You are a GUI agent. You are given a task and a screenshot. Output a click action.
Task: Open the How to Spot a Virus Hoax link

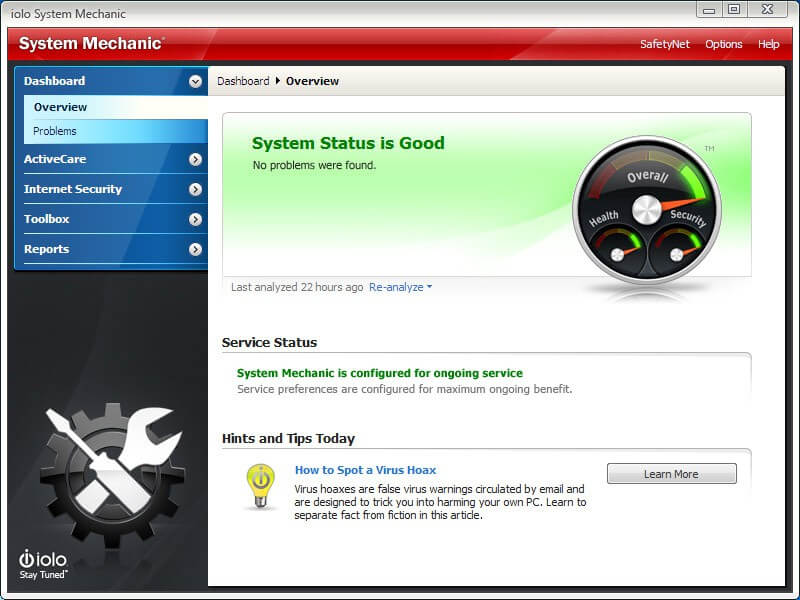365,470
